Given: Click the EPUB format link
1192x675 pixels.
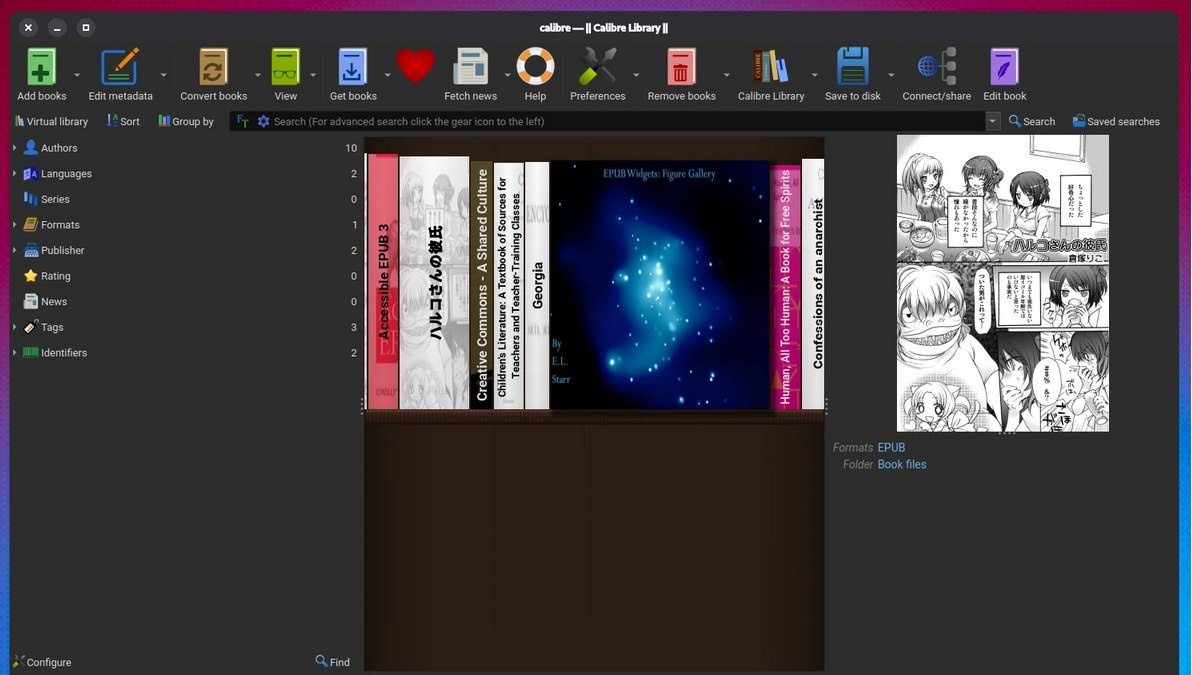Looking at the screenshot, I should click(x=891, y=448).
